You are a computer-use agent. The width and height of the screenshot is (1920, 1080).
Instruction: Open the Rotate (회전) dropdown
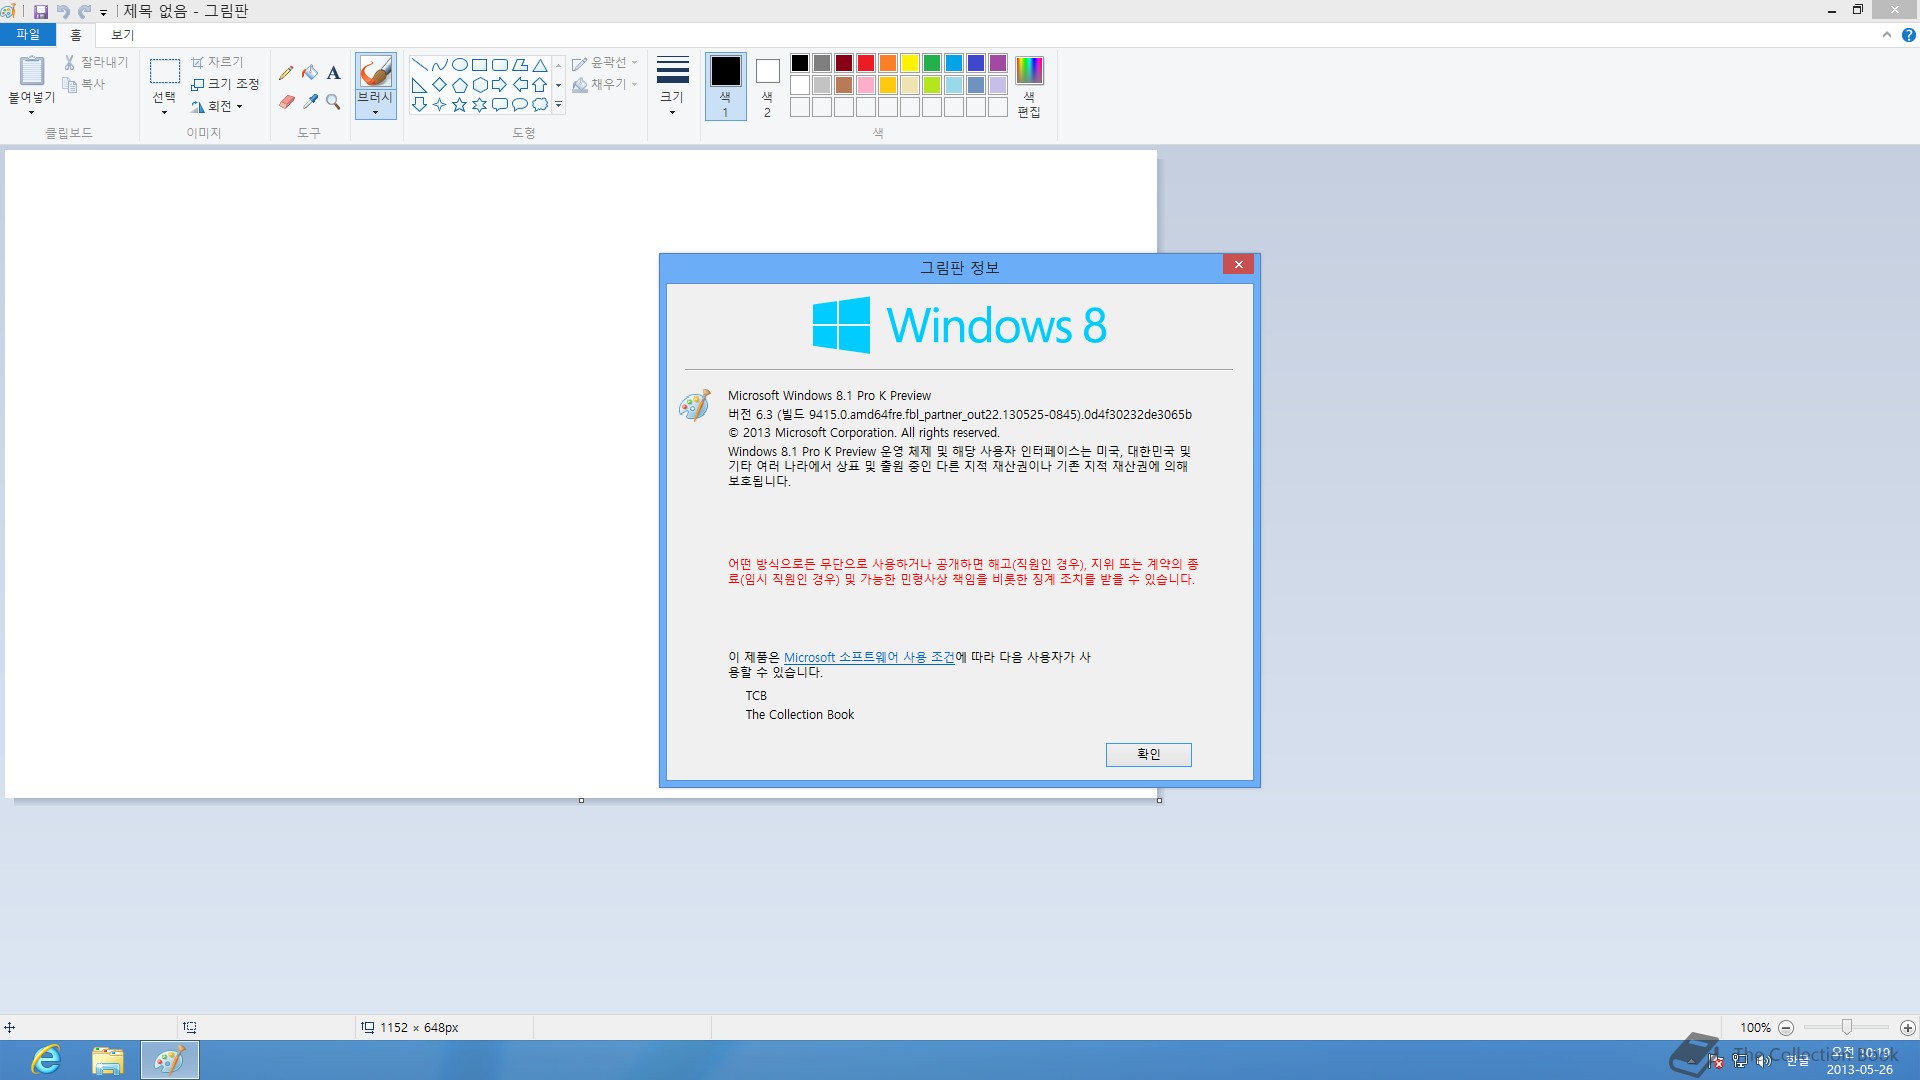tap(217, 106)
